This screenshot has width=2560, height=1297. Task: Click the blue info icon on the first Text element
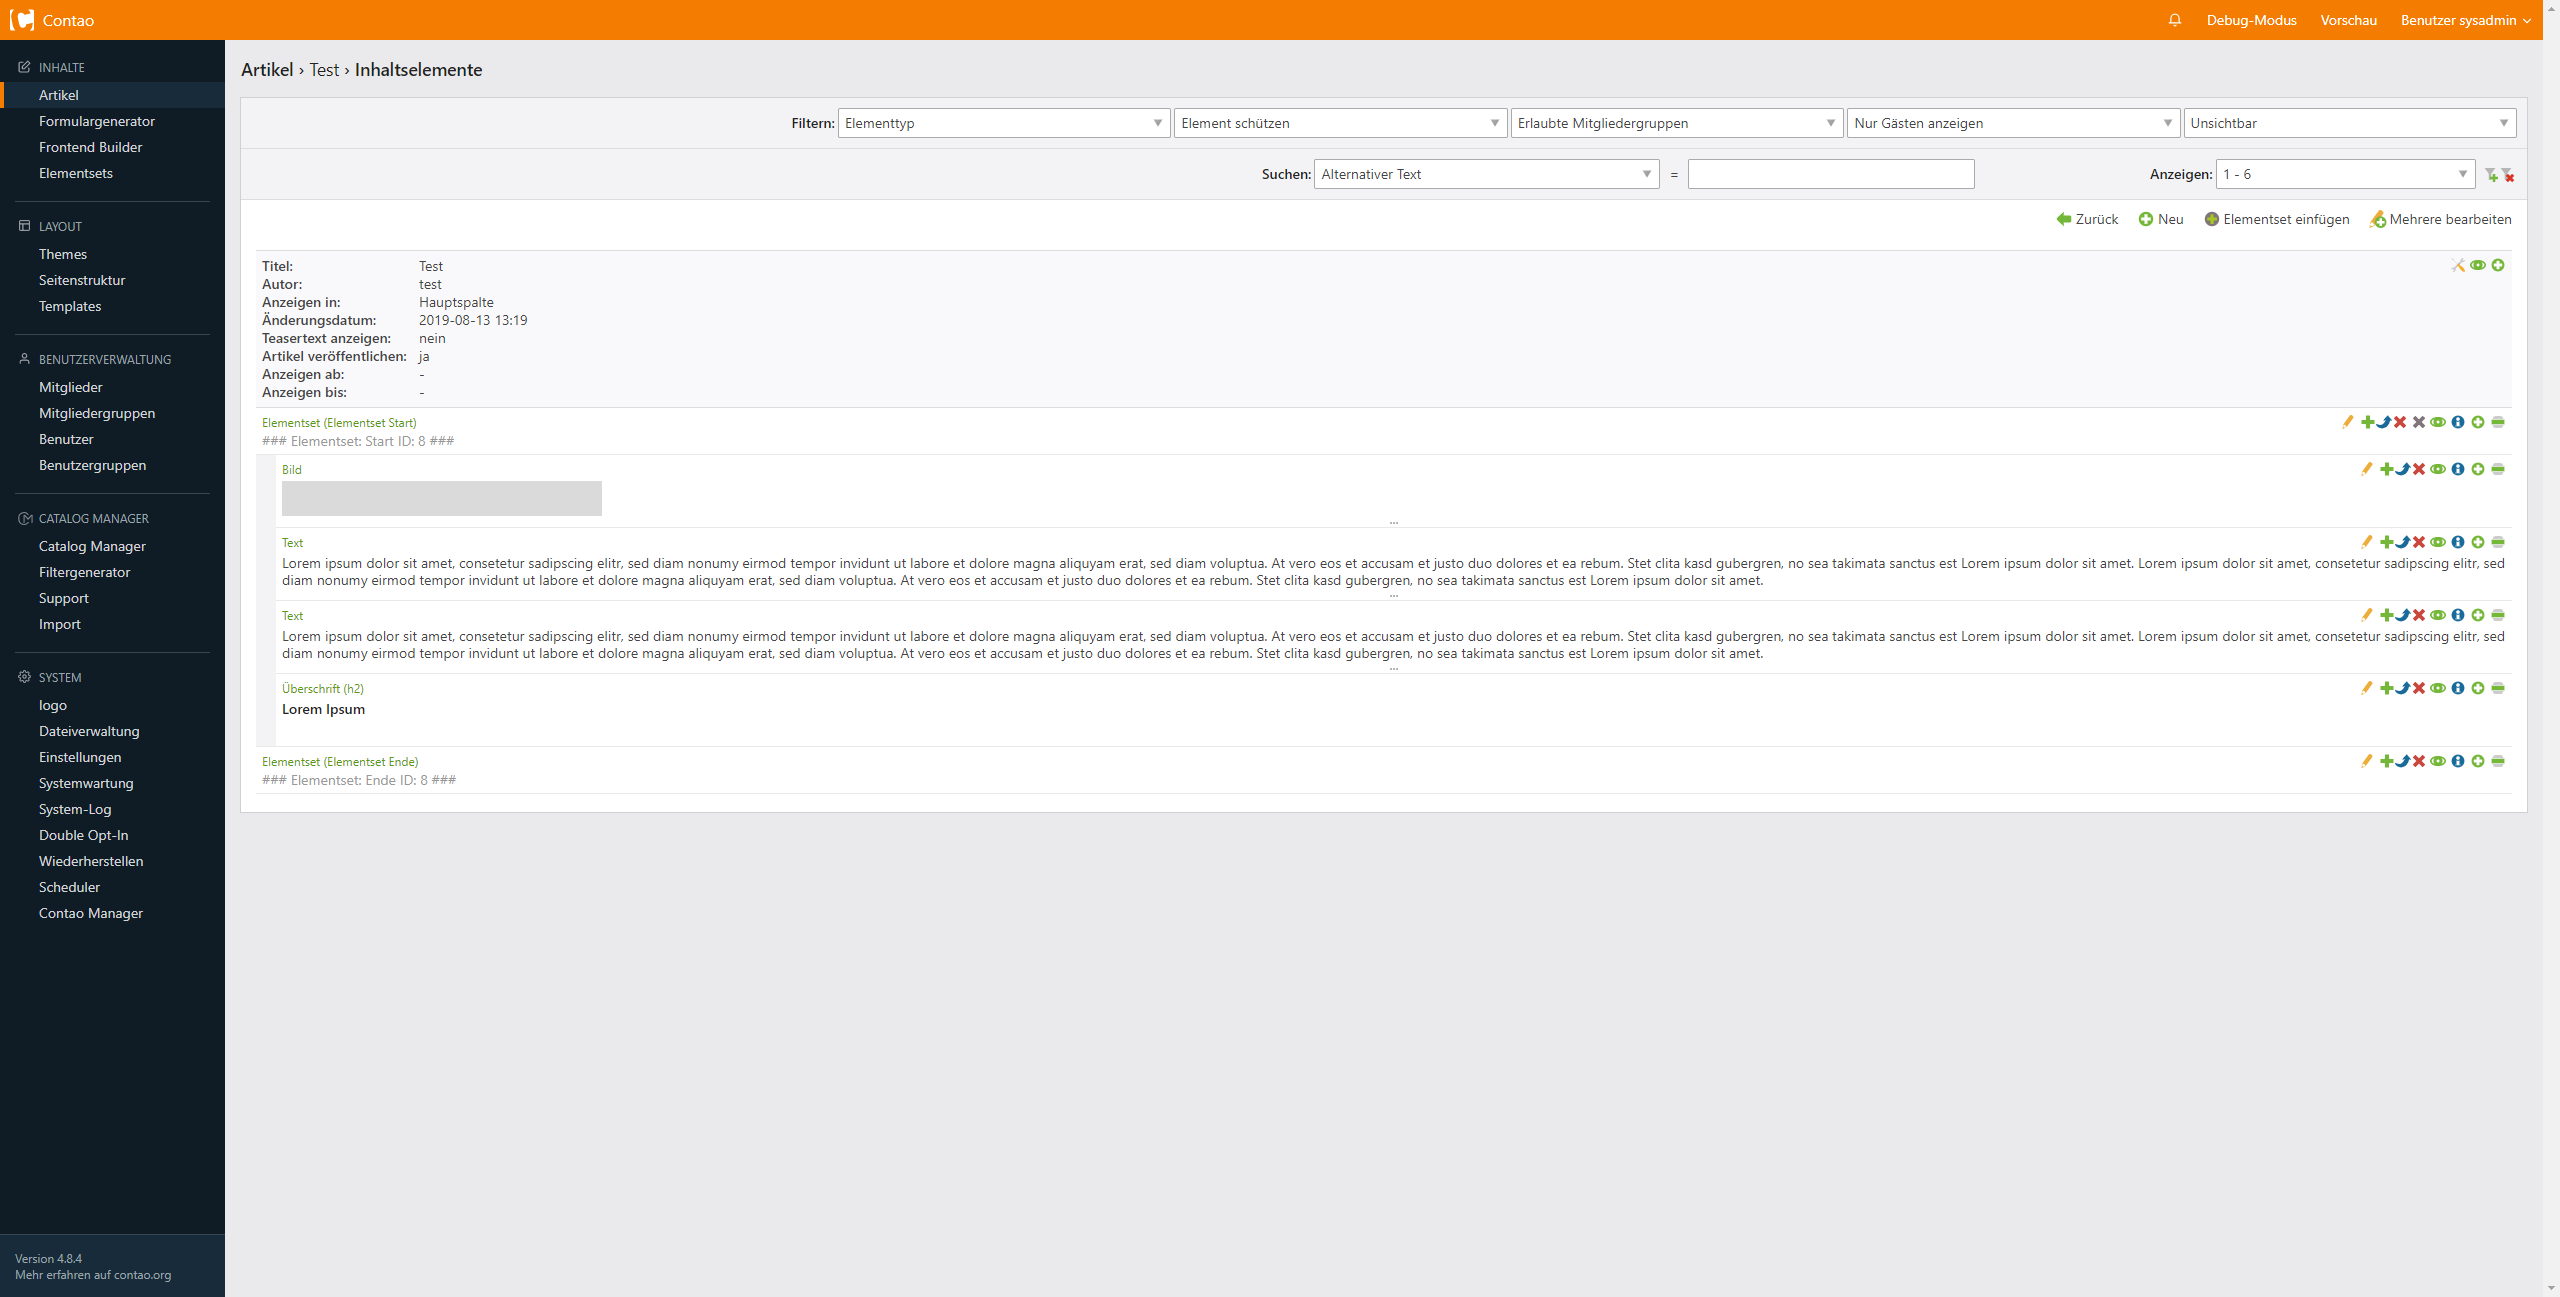tap(2458, 542)
